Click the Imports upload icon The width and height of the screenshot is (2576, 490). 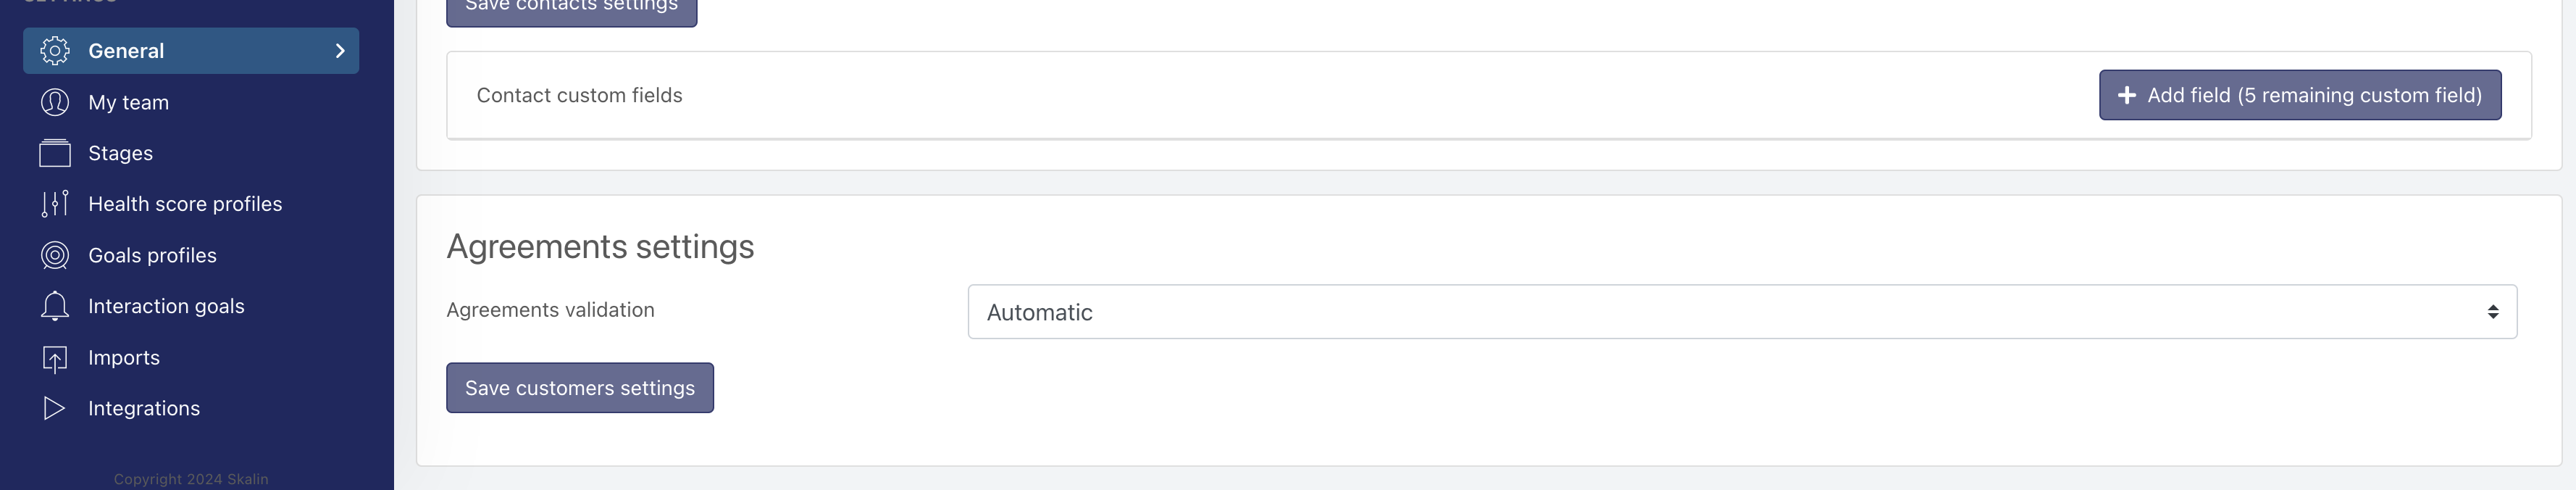(x=55, y=358)
